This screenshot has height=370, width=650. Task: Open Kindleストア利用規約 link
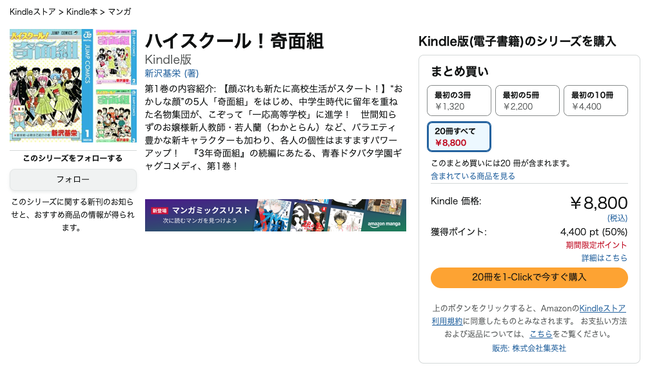tap(529, 315)
